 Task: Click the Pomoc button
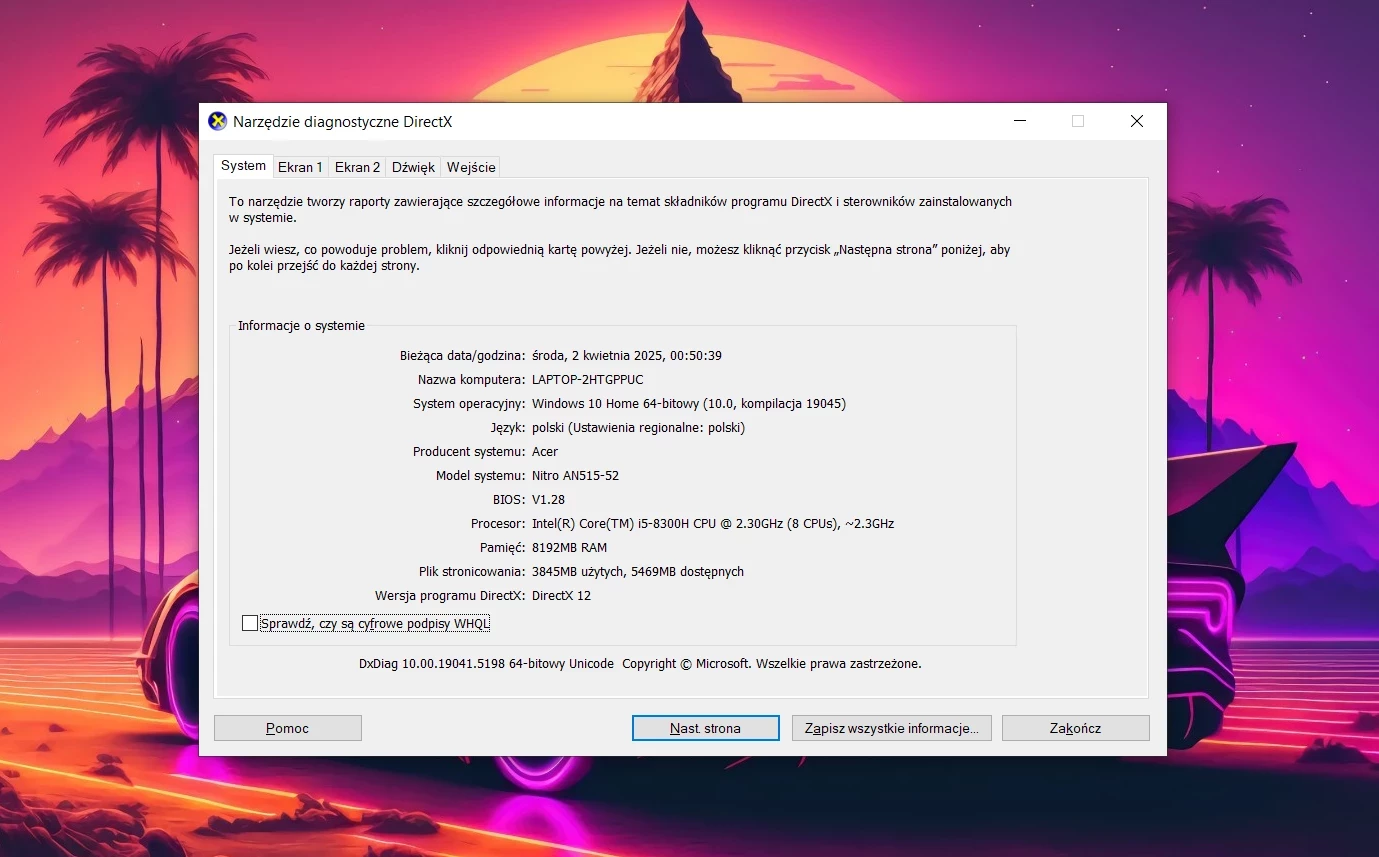288,728
